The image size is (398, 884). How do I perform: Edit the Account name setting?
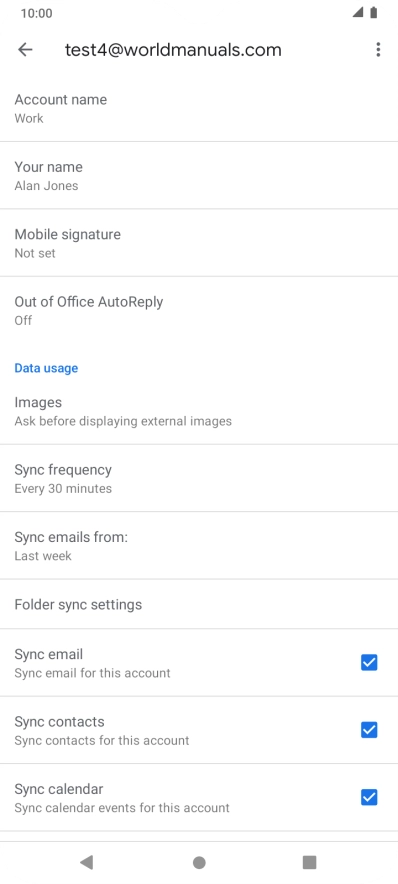pos(199,108)
